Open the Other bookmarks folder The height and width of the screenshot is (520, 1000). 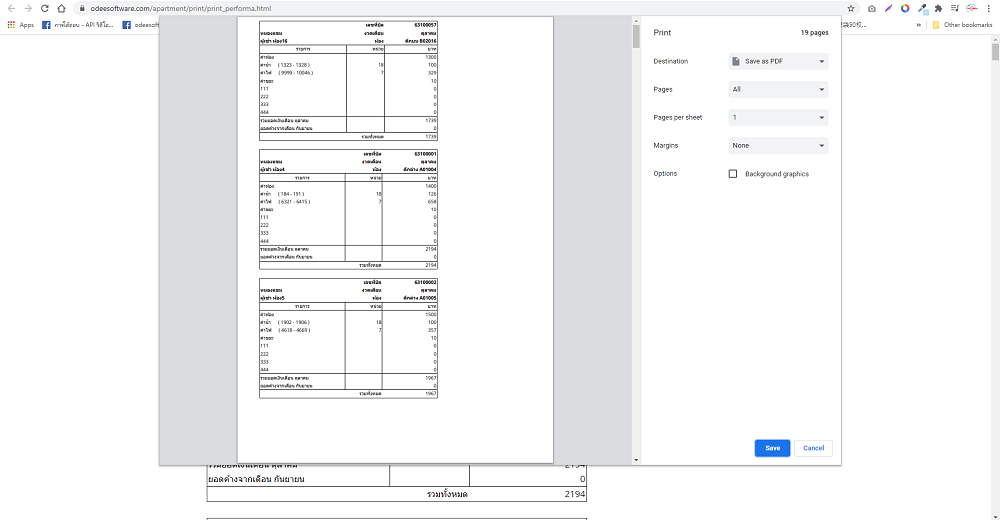coord(962,24)
